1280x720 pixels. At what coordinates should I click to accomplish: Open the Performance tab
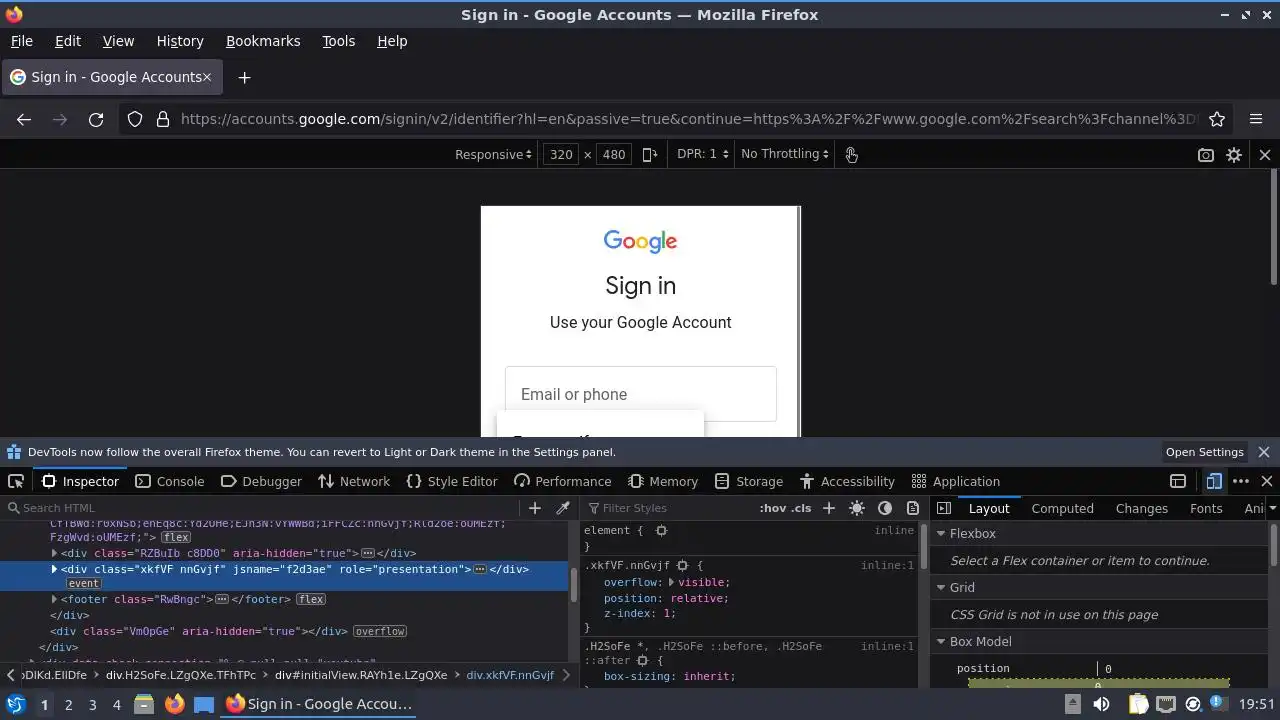tap(562, 481)
